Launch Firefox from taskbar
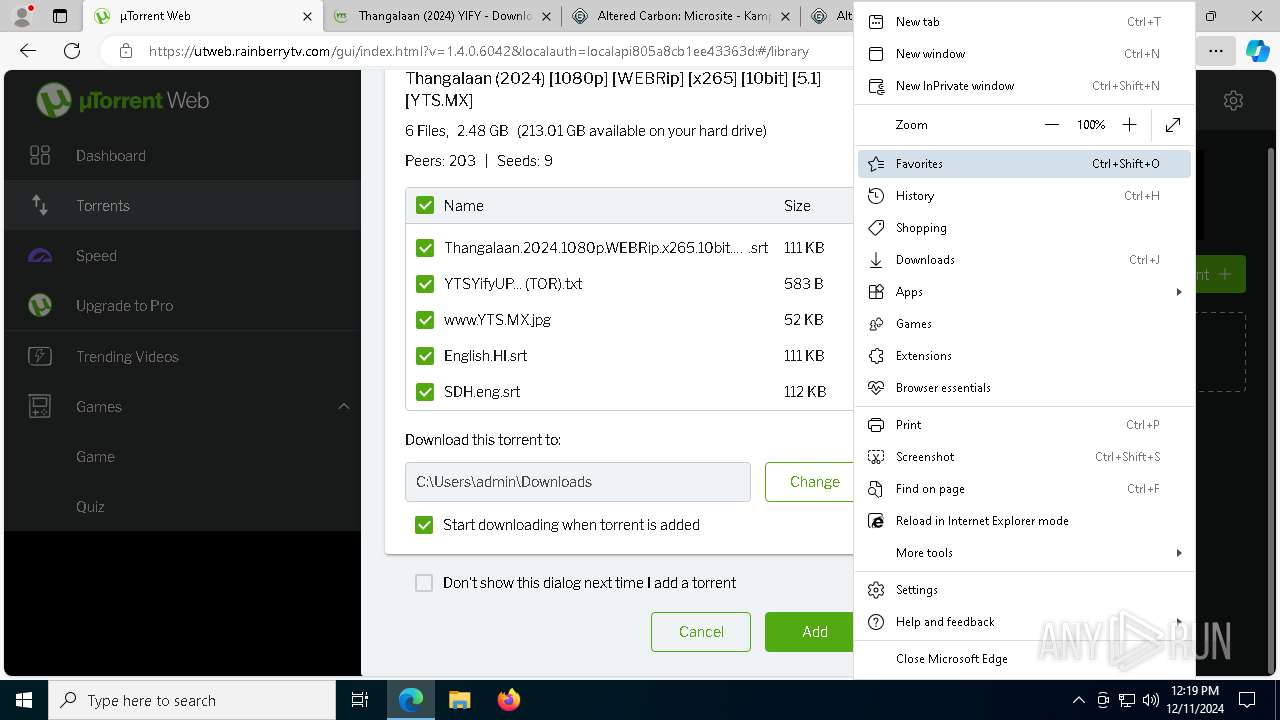The height and width of the screenshot is (720, 1280). click(509, 700)
